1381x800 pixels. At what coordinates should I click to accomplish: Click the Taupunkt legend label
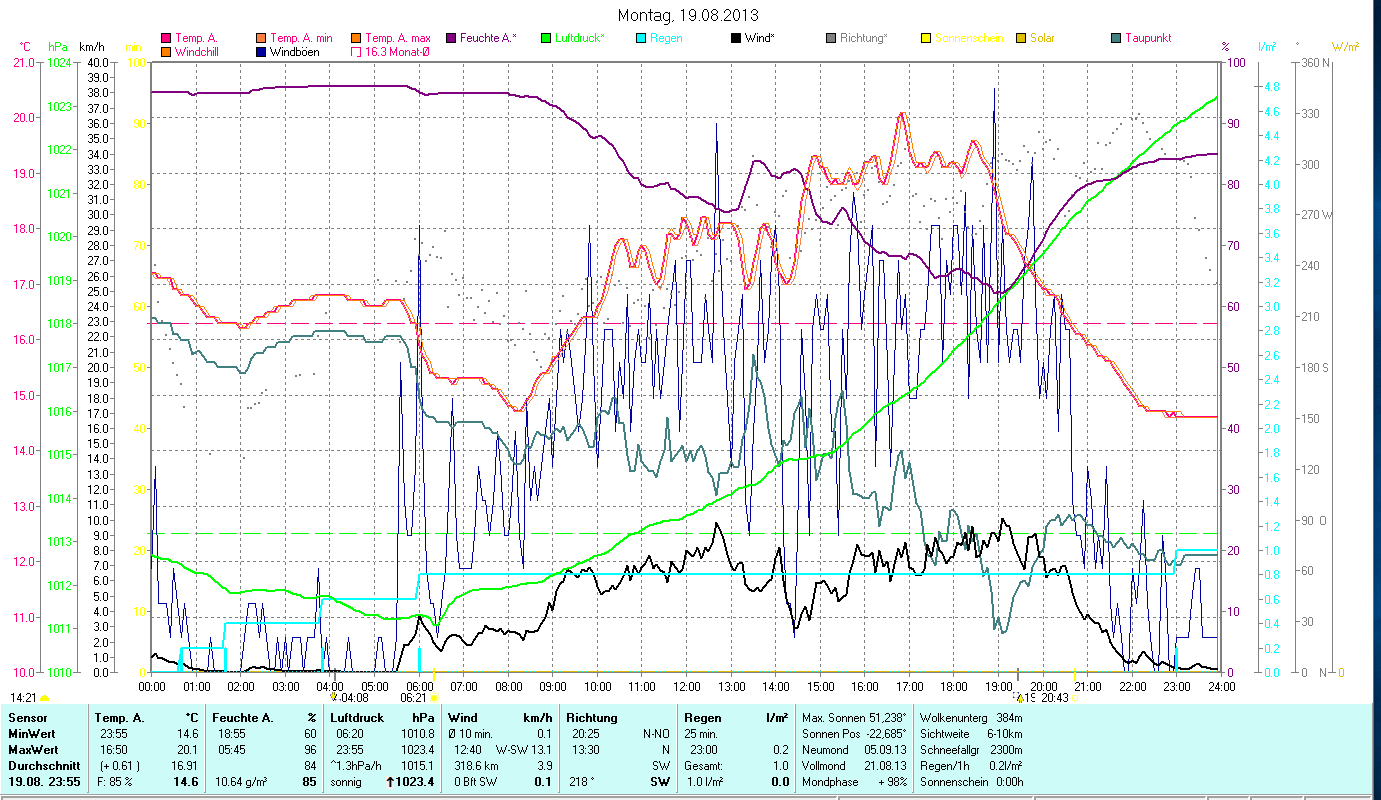pyautogui.click(x=1148, y=38)
